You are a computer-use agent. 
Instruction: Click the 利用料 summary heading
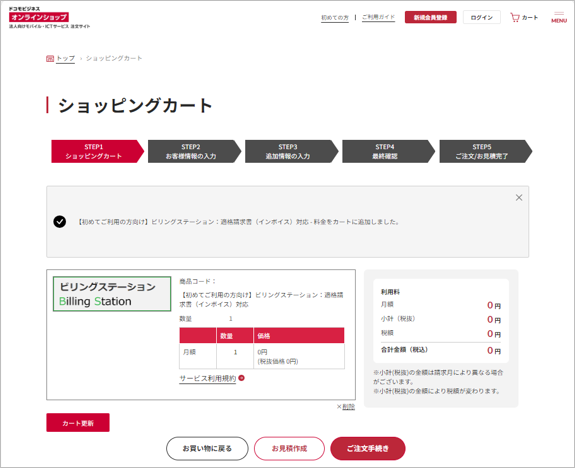[x=390, y=292]
